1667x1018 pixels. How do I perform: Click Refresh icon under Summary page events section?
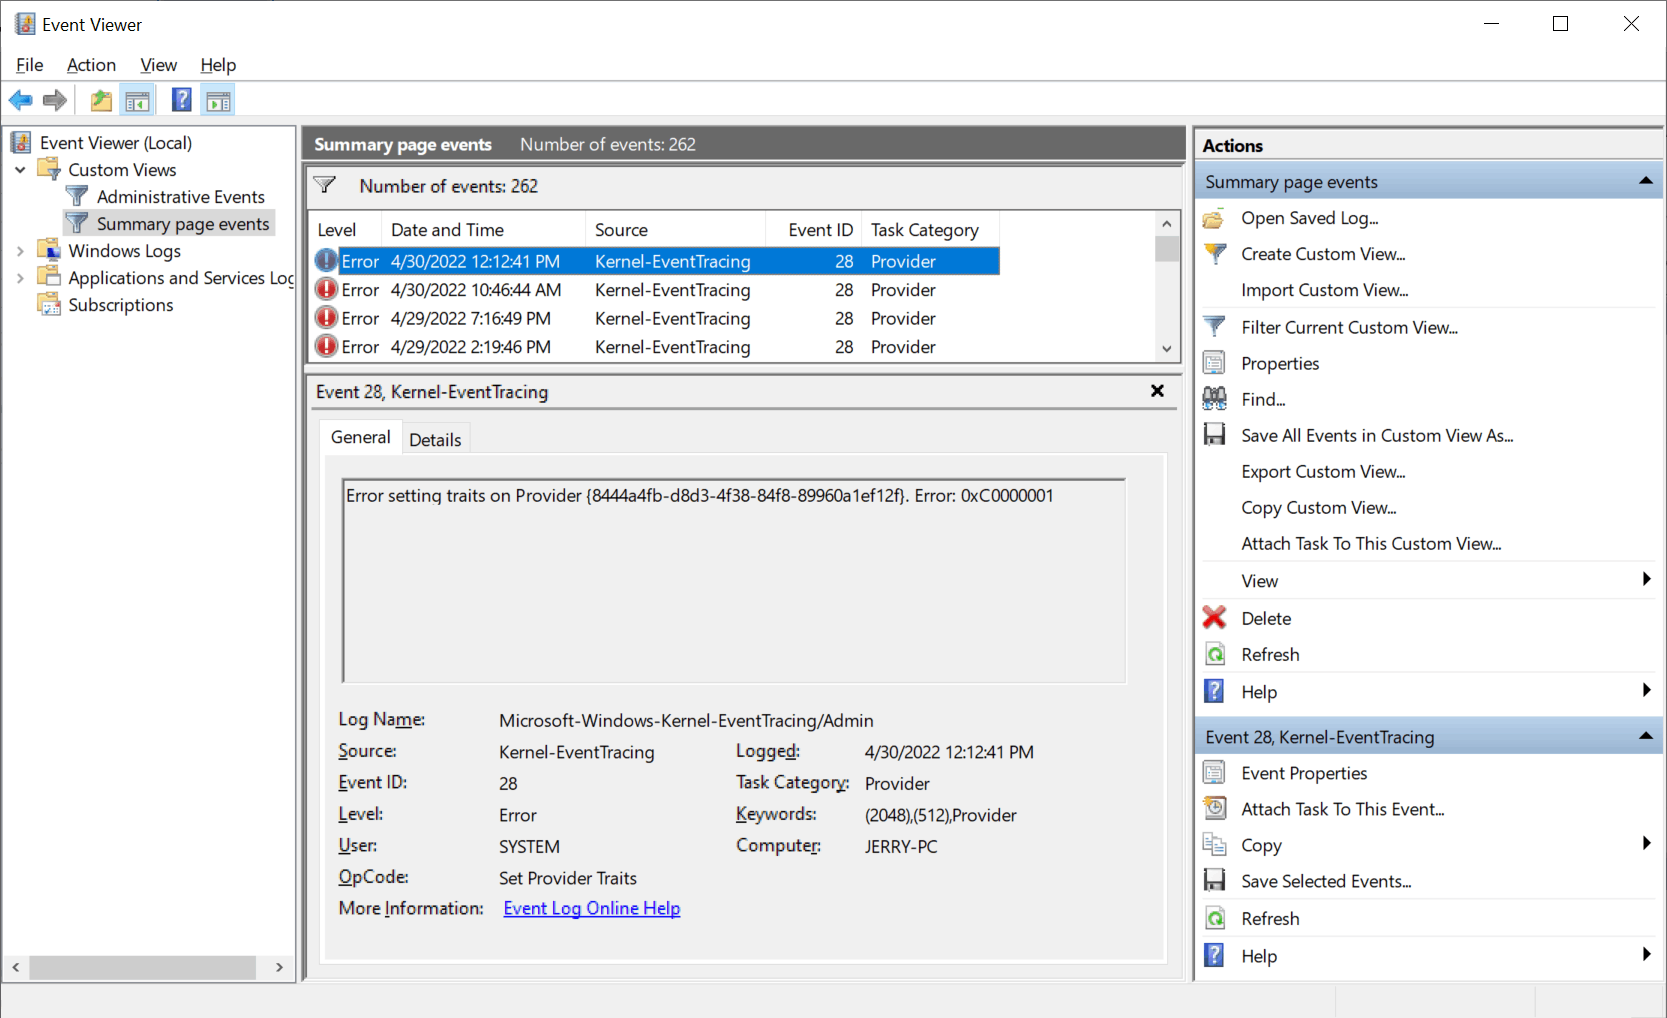pos(1214,654)
